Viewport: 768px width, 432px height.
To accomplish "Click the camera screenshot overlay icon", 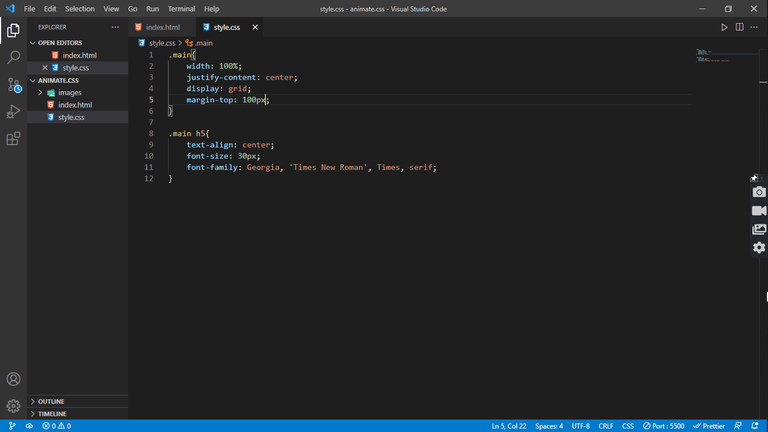I will point(759,192).
